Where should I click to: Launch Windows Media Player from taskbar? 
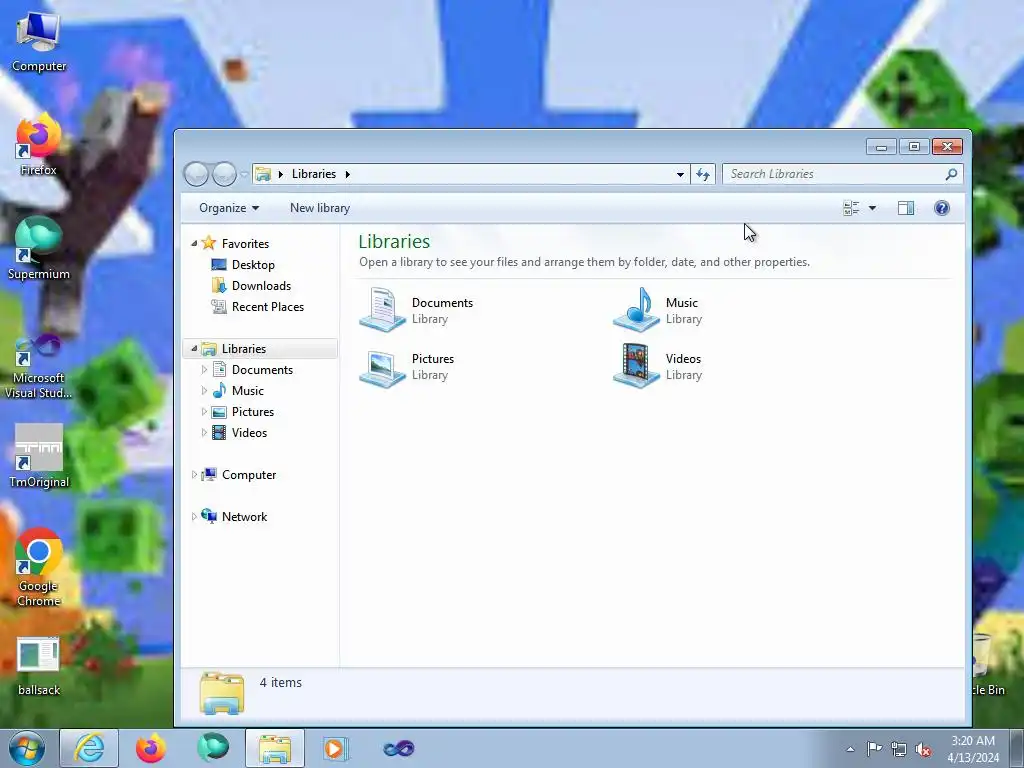336,748
